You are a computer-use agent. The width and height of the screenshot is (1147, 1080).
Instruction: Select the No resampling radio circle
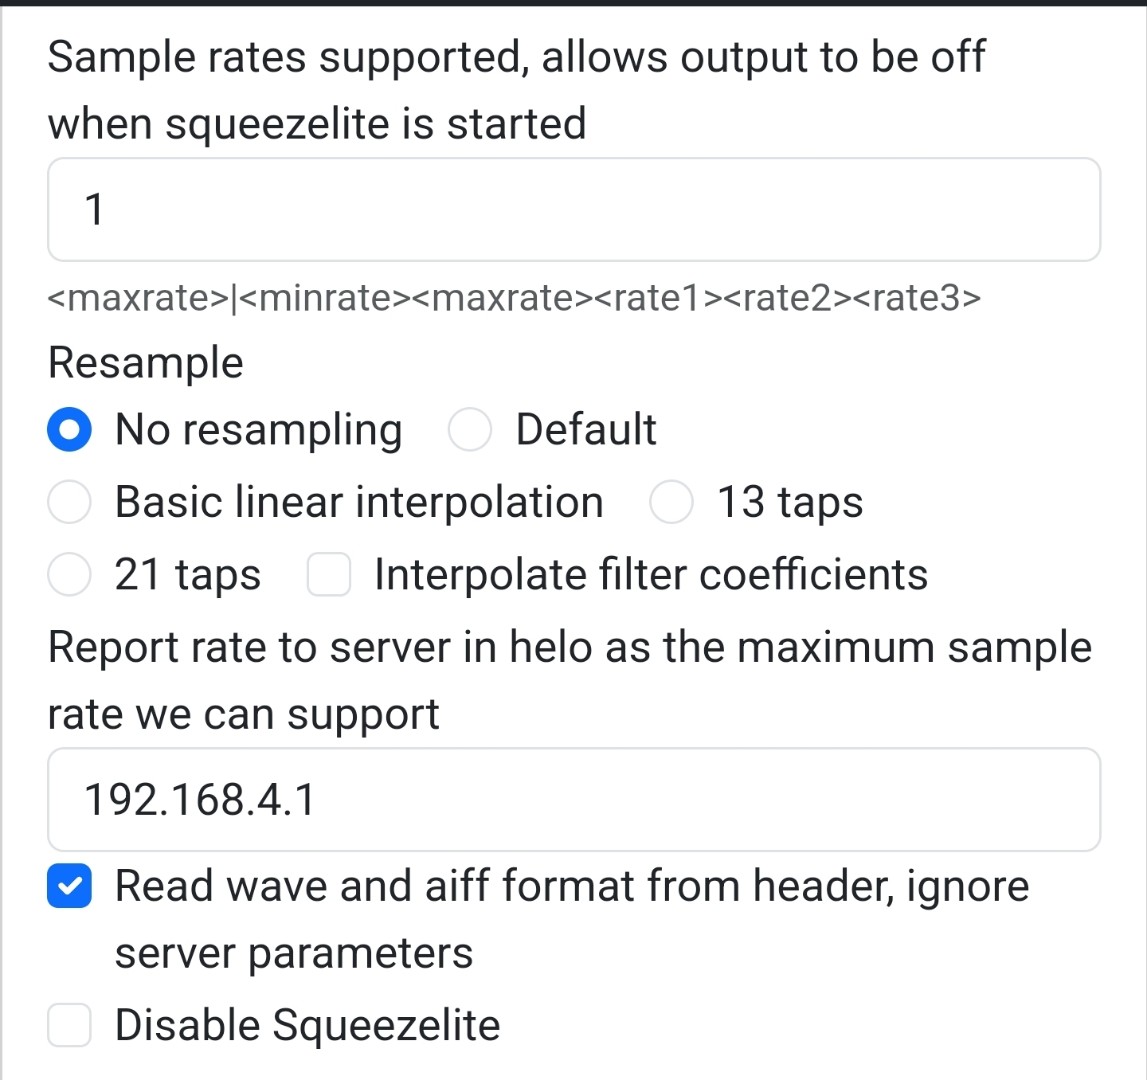(70, 430)
